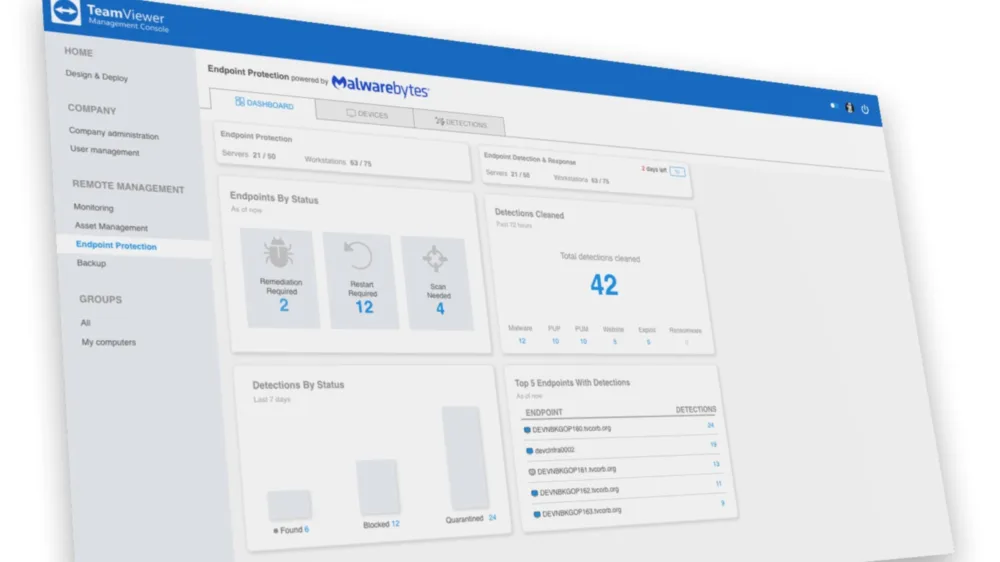Image resolution: width=1000 pixels, height=562 pixels.
Task: Click the PUM count 10
Action: pos(583,342)
